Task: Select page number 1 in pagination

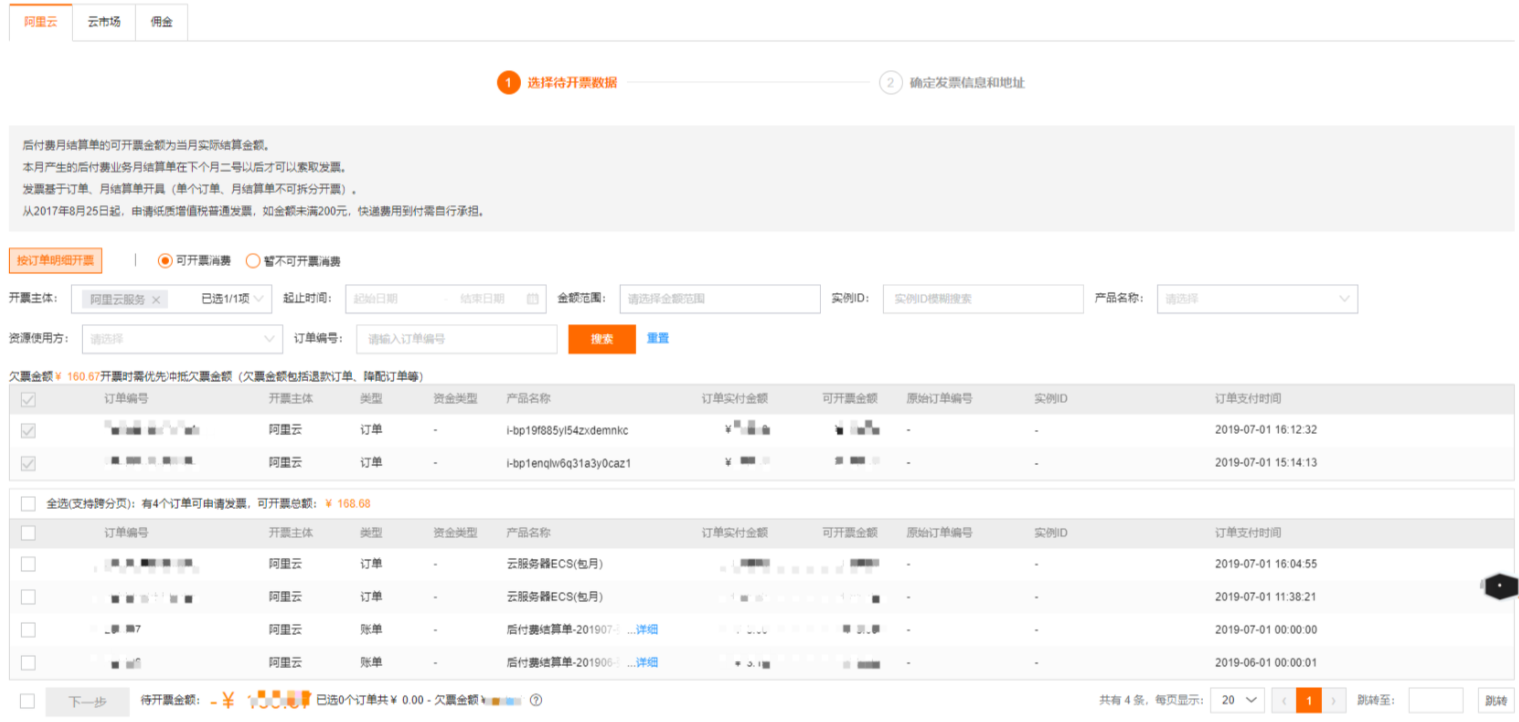Action: tap(1309, 701)
